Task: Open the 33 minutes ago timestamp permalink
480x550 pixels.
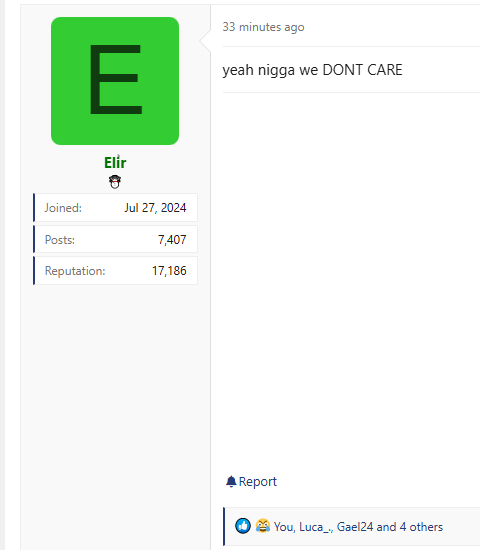Action: tap(263, 27)
